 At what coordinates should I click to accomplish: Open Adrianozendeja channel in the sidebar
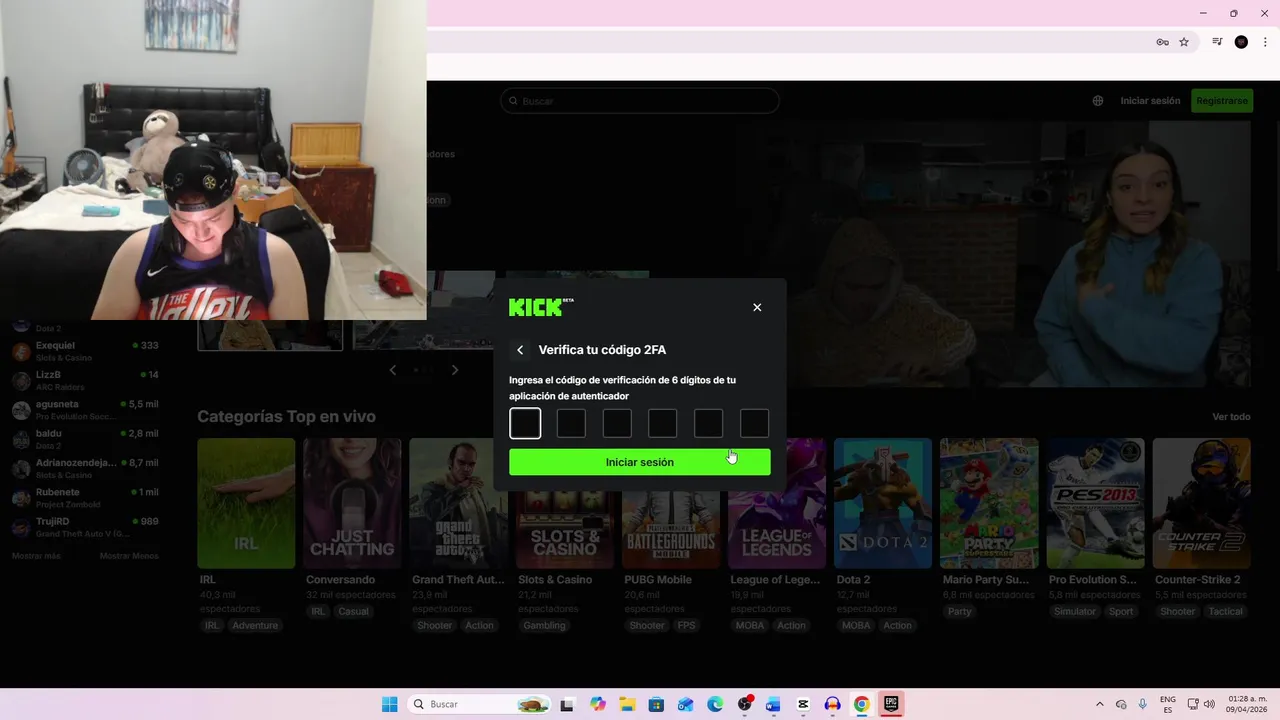[x=85, y=468]
